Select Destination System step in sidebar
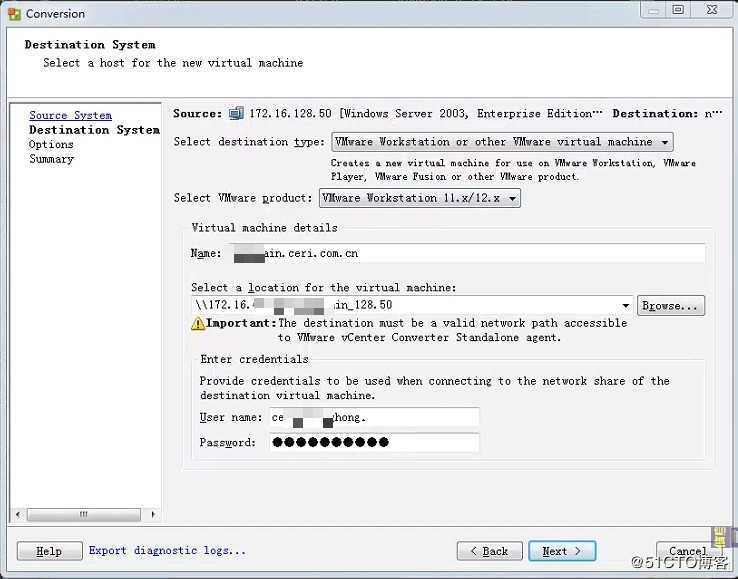The width and height of the screenshot is (738, 579). (95, 130)
